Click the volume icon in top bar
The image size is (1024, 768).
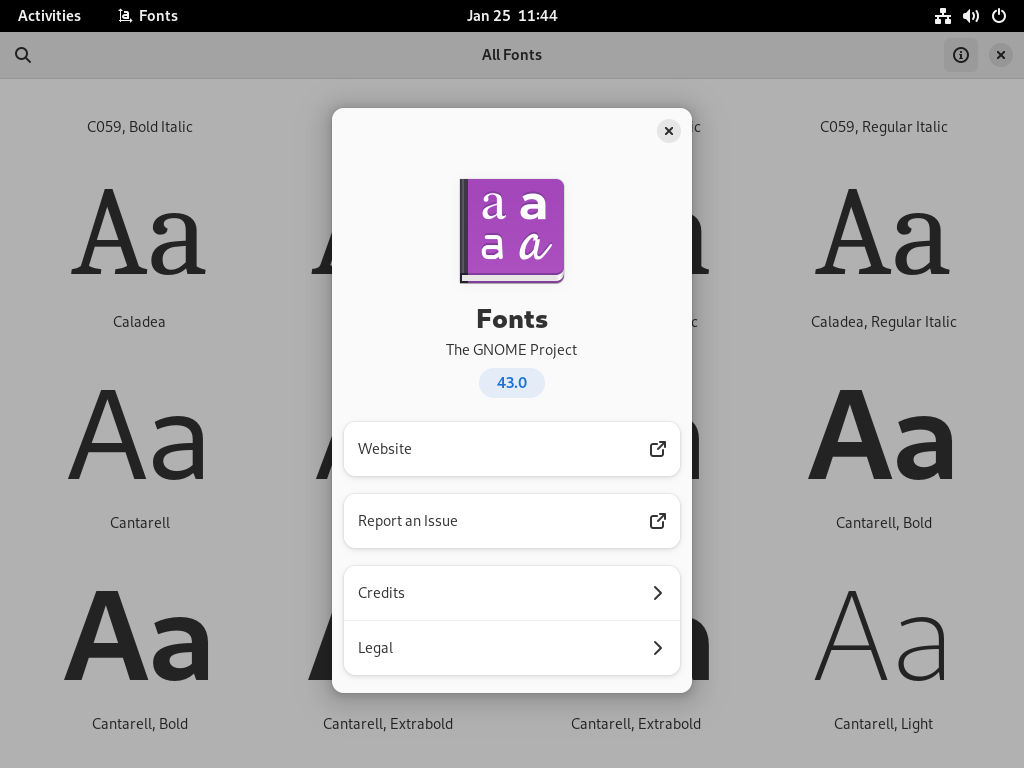(970, 16)
